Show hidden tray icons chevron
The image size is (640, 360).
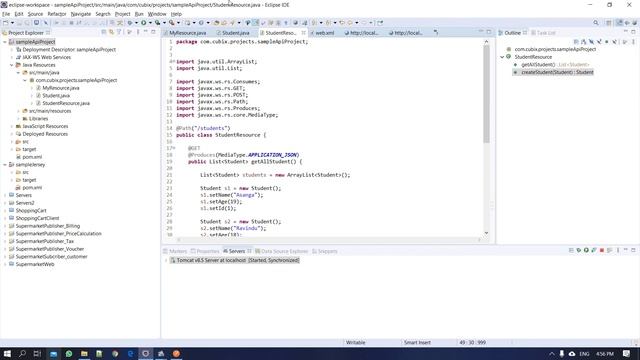point(551,353)
